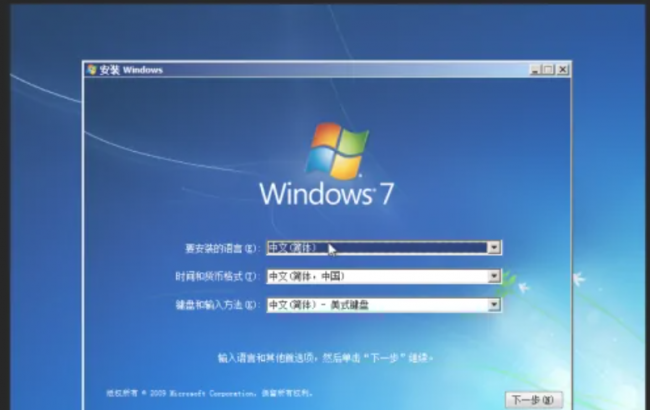650x410 pixels.
Task: Expand the 时间和货币格式 dropdown arrow
Action: [494, 276]
